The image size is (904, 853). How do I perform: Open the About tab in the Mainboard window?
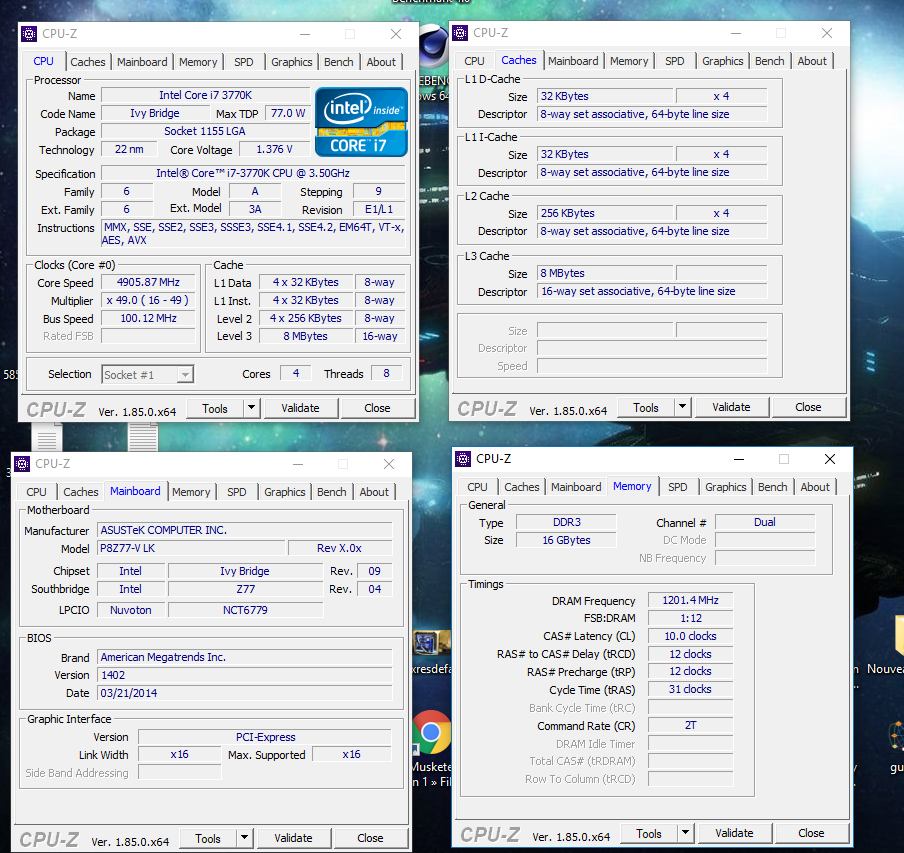(x=374, y=492)
